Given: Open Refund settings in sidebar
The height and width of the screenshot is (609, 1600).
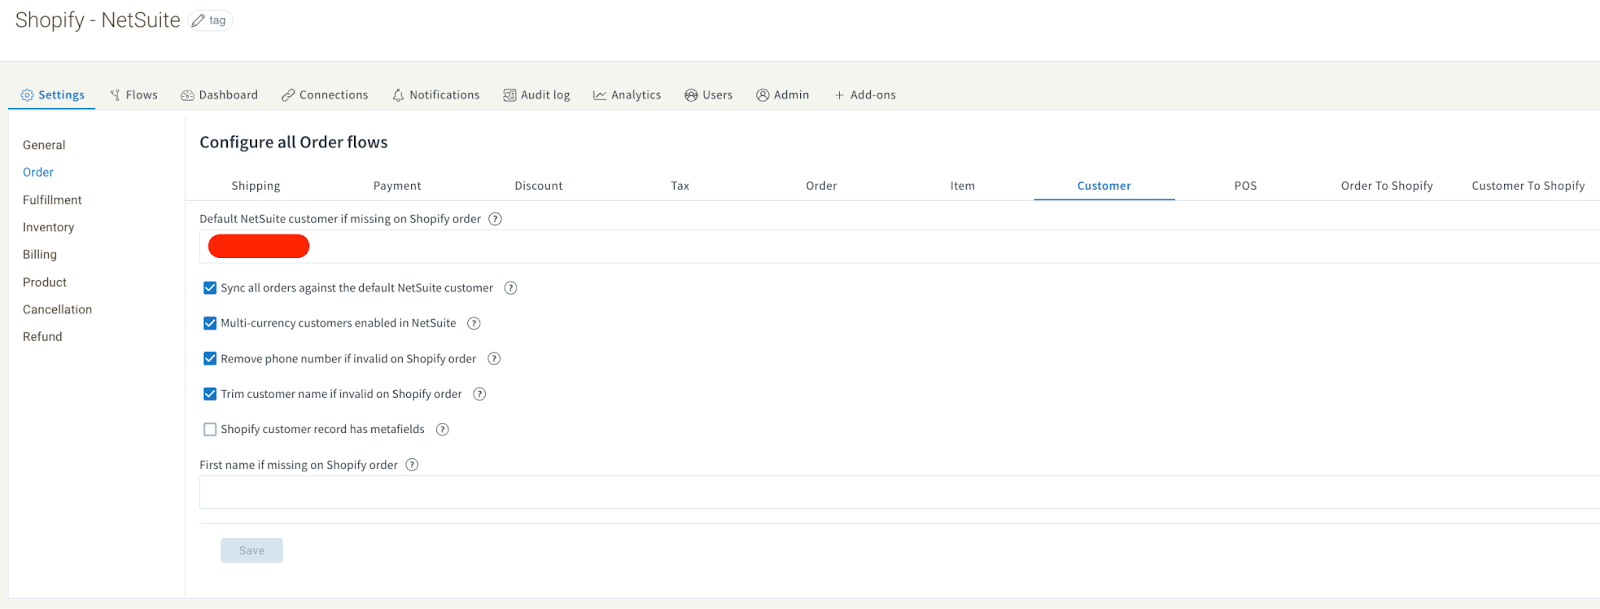Looking at the screenshot, I should click(42, 337).
